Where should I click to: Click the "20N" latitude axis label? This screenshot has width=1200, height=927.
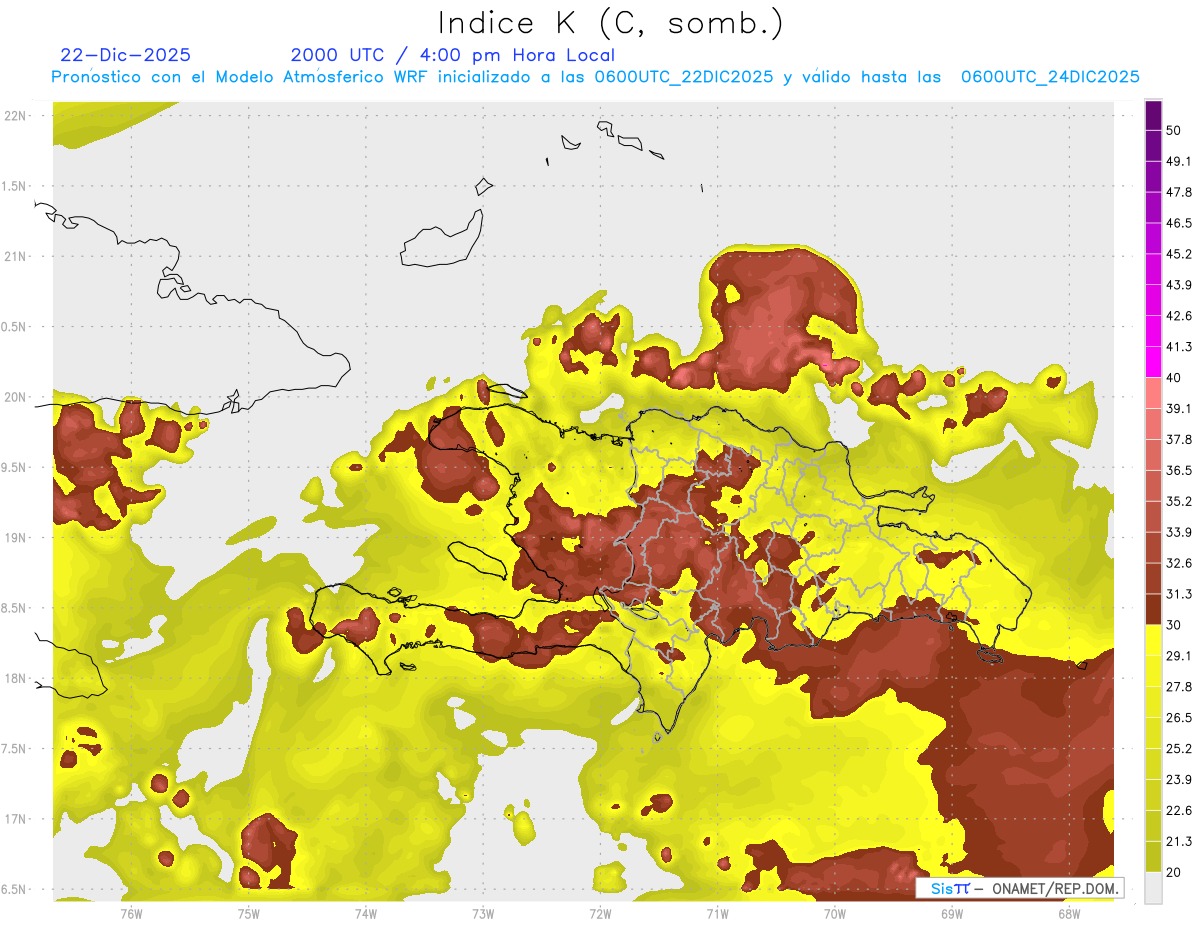pos(15,397)
